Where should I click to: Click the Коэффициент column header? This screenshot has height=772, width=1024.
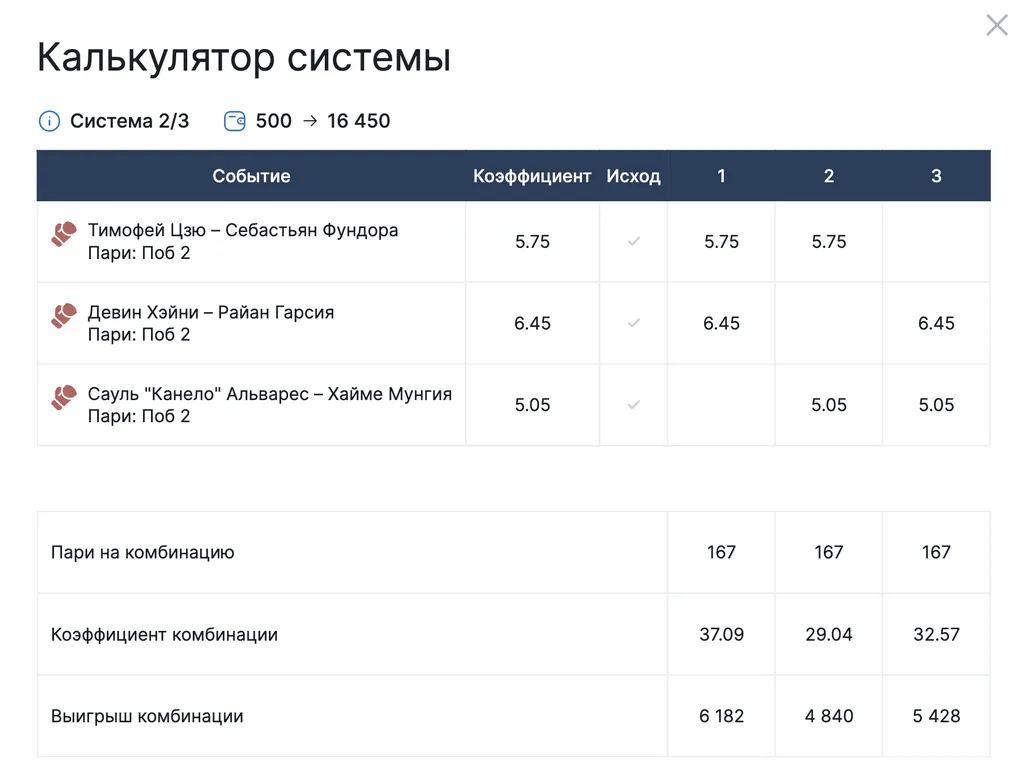pyautogui.click(x=532, y=176)
